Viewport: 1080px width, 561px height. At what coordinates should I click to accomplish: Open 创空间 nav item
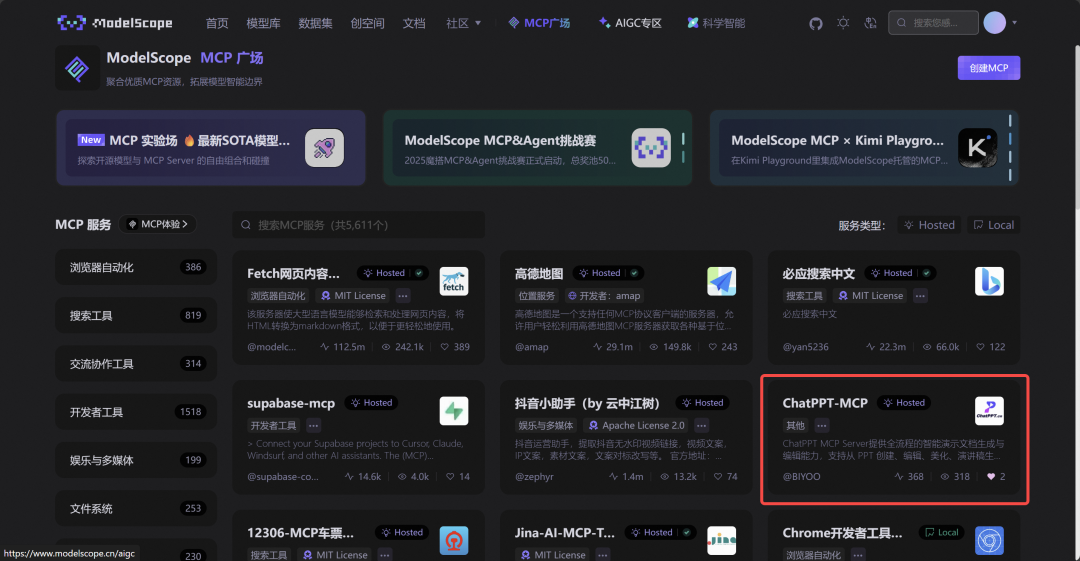click(367, 23)
